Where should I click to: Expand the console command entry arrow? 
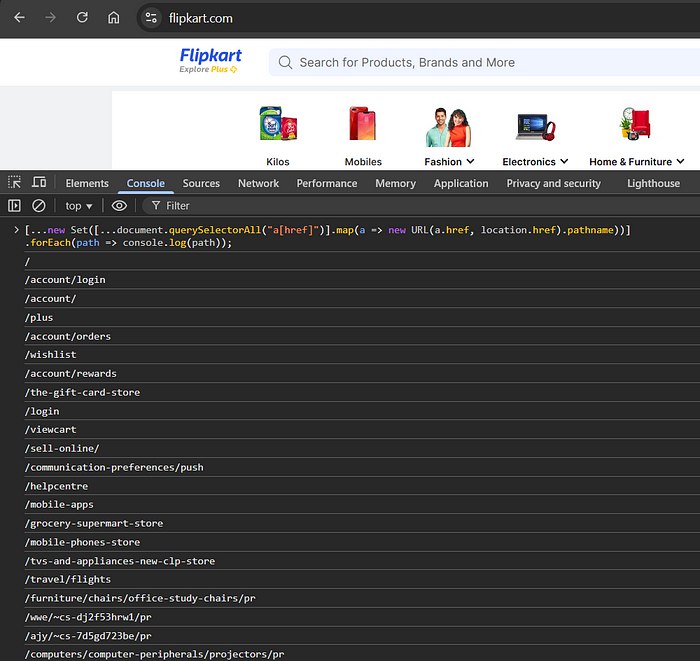(x=16, y=230)
